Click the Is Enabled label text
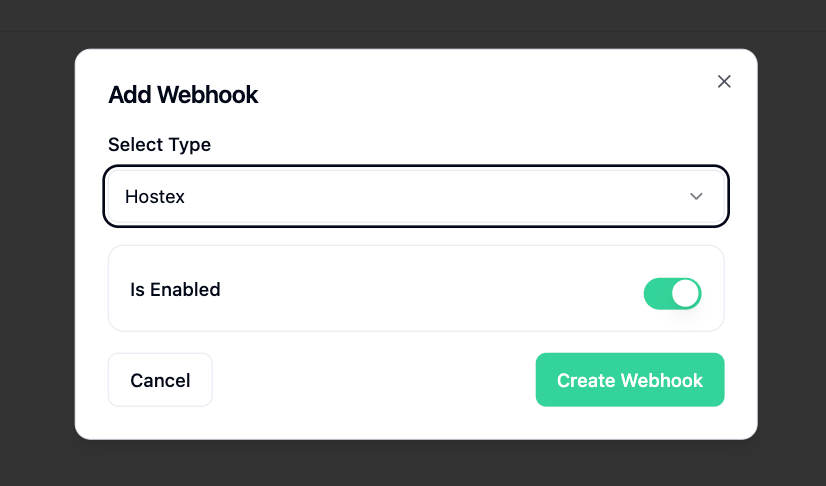 point(175,290)
